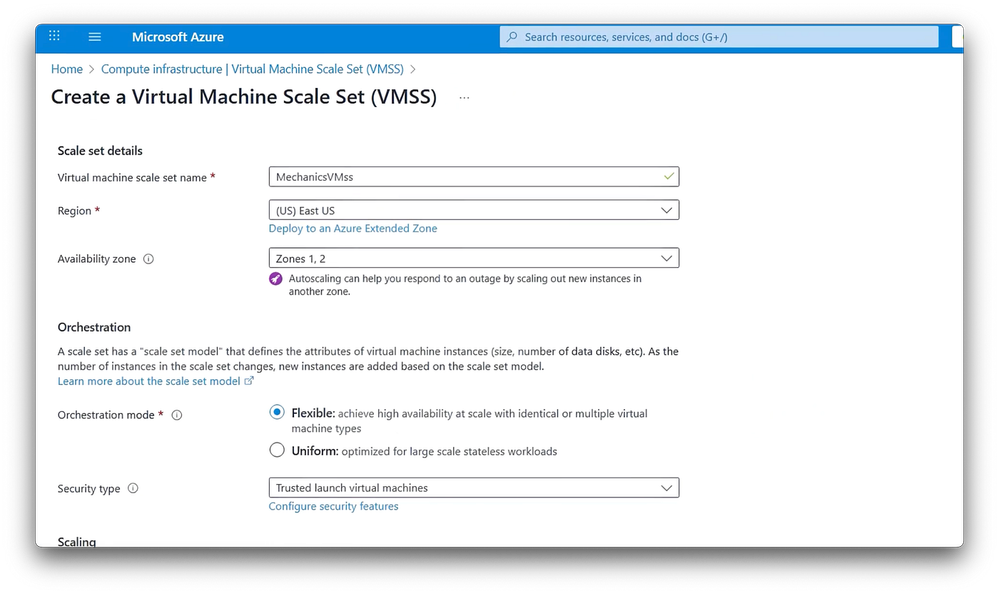Click Configure security features link
Viewport: 999px width, 594px height.
(x=333, y=506)
